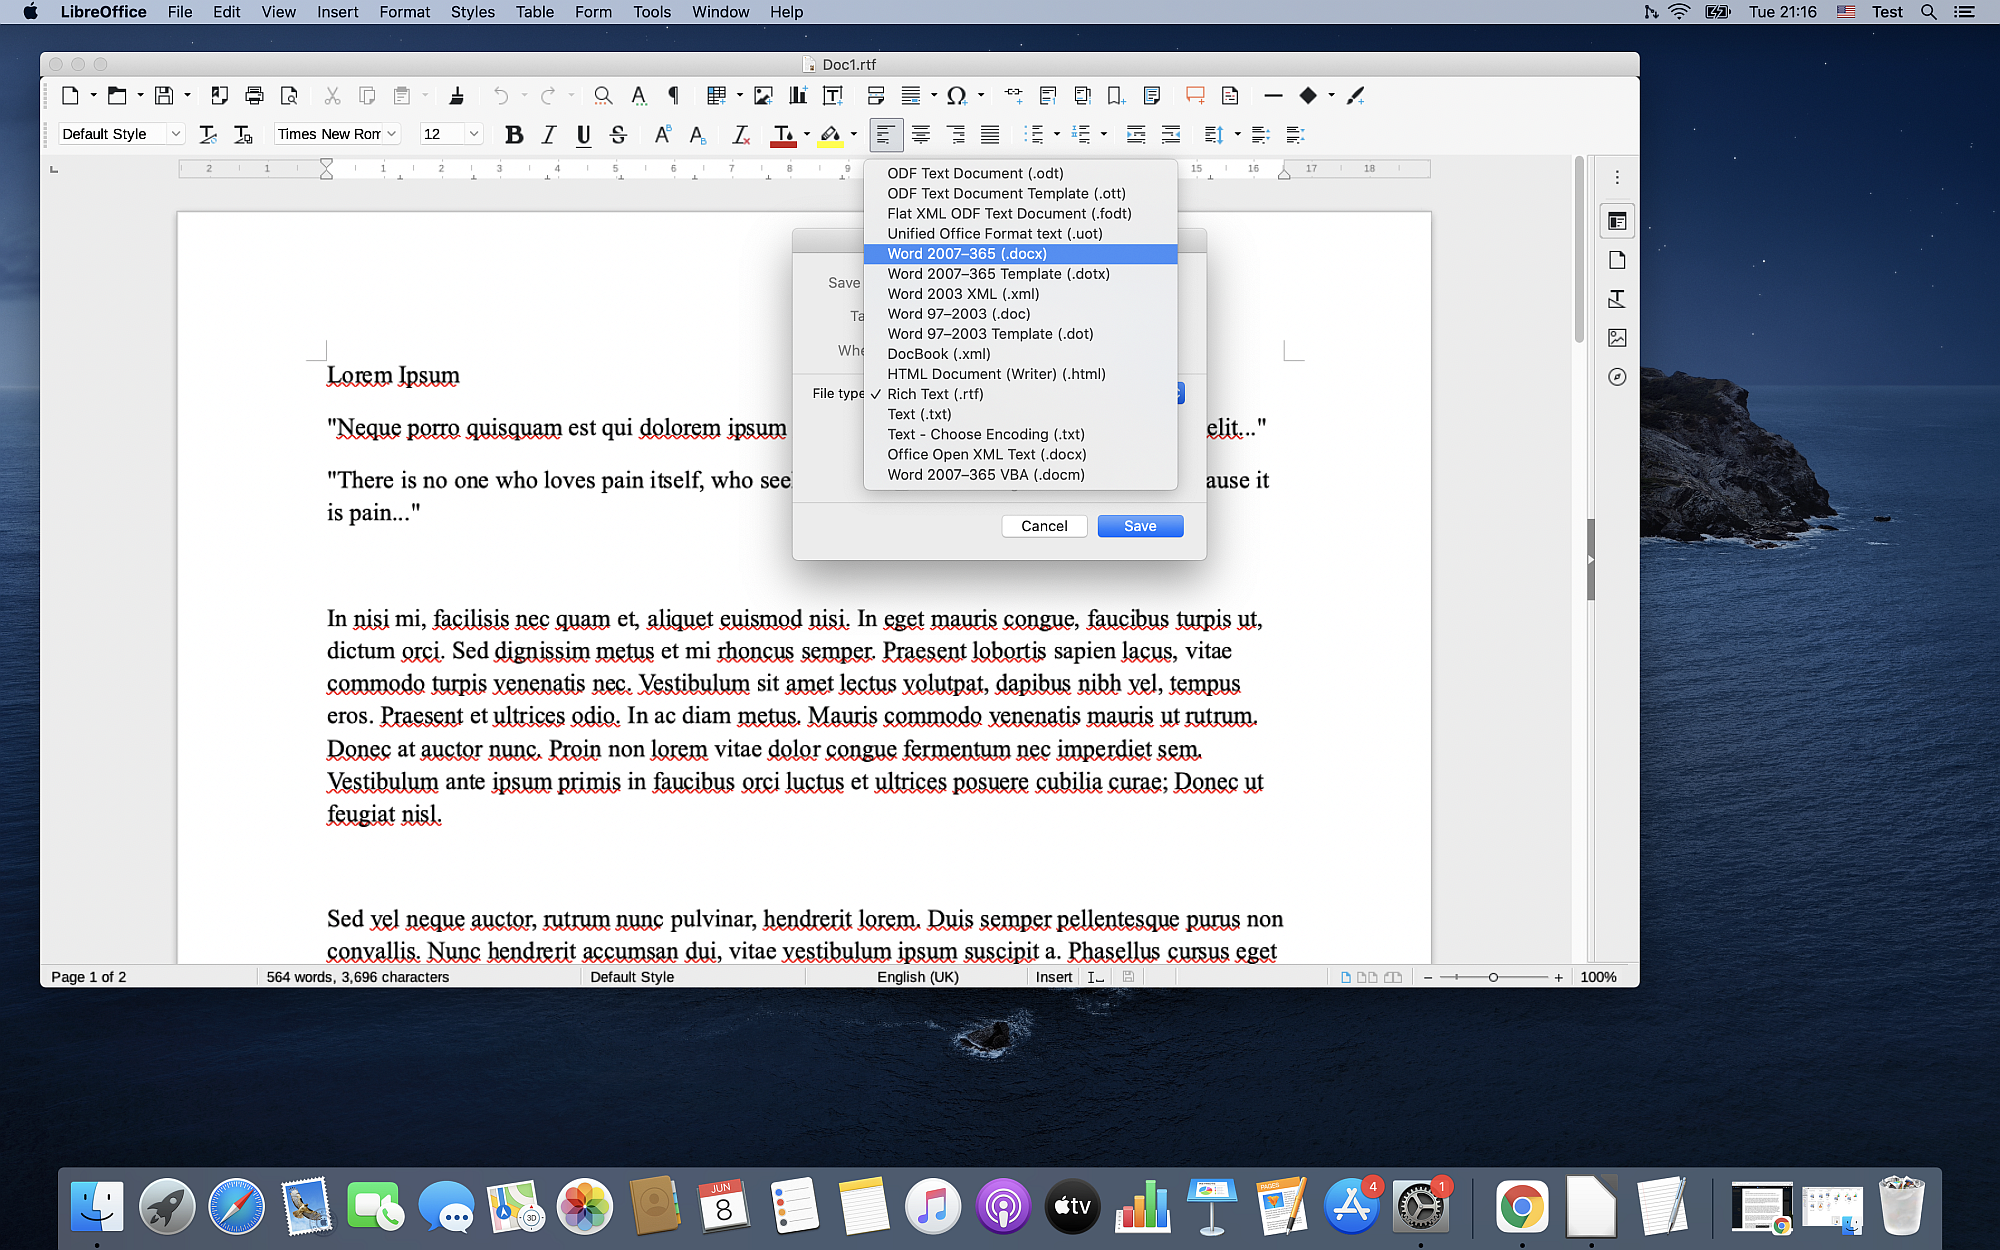Viewport: 2000px width, 1250px height.
Task: Click the Insert Image icon
Action: click(762, 95)
